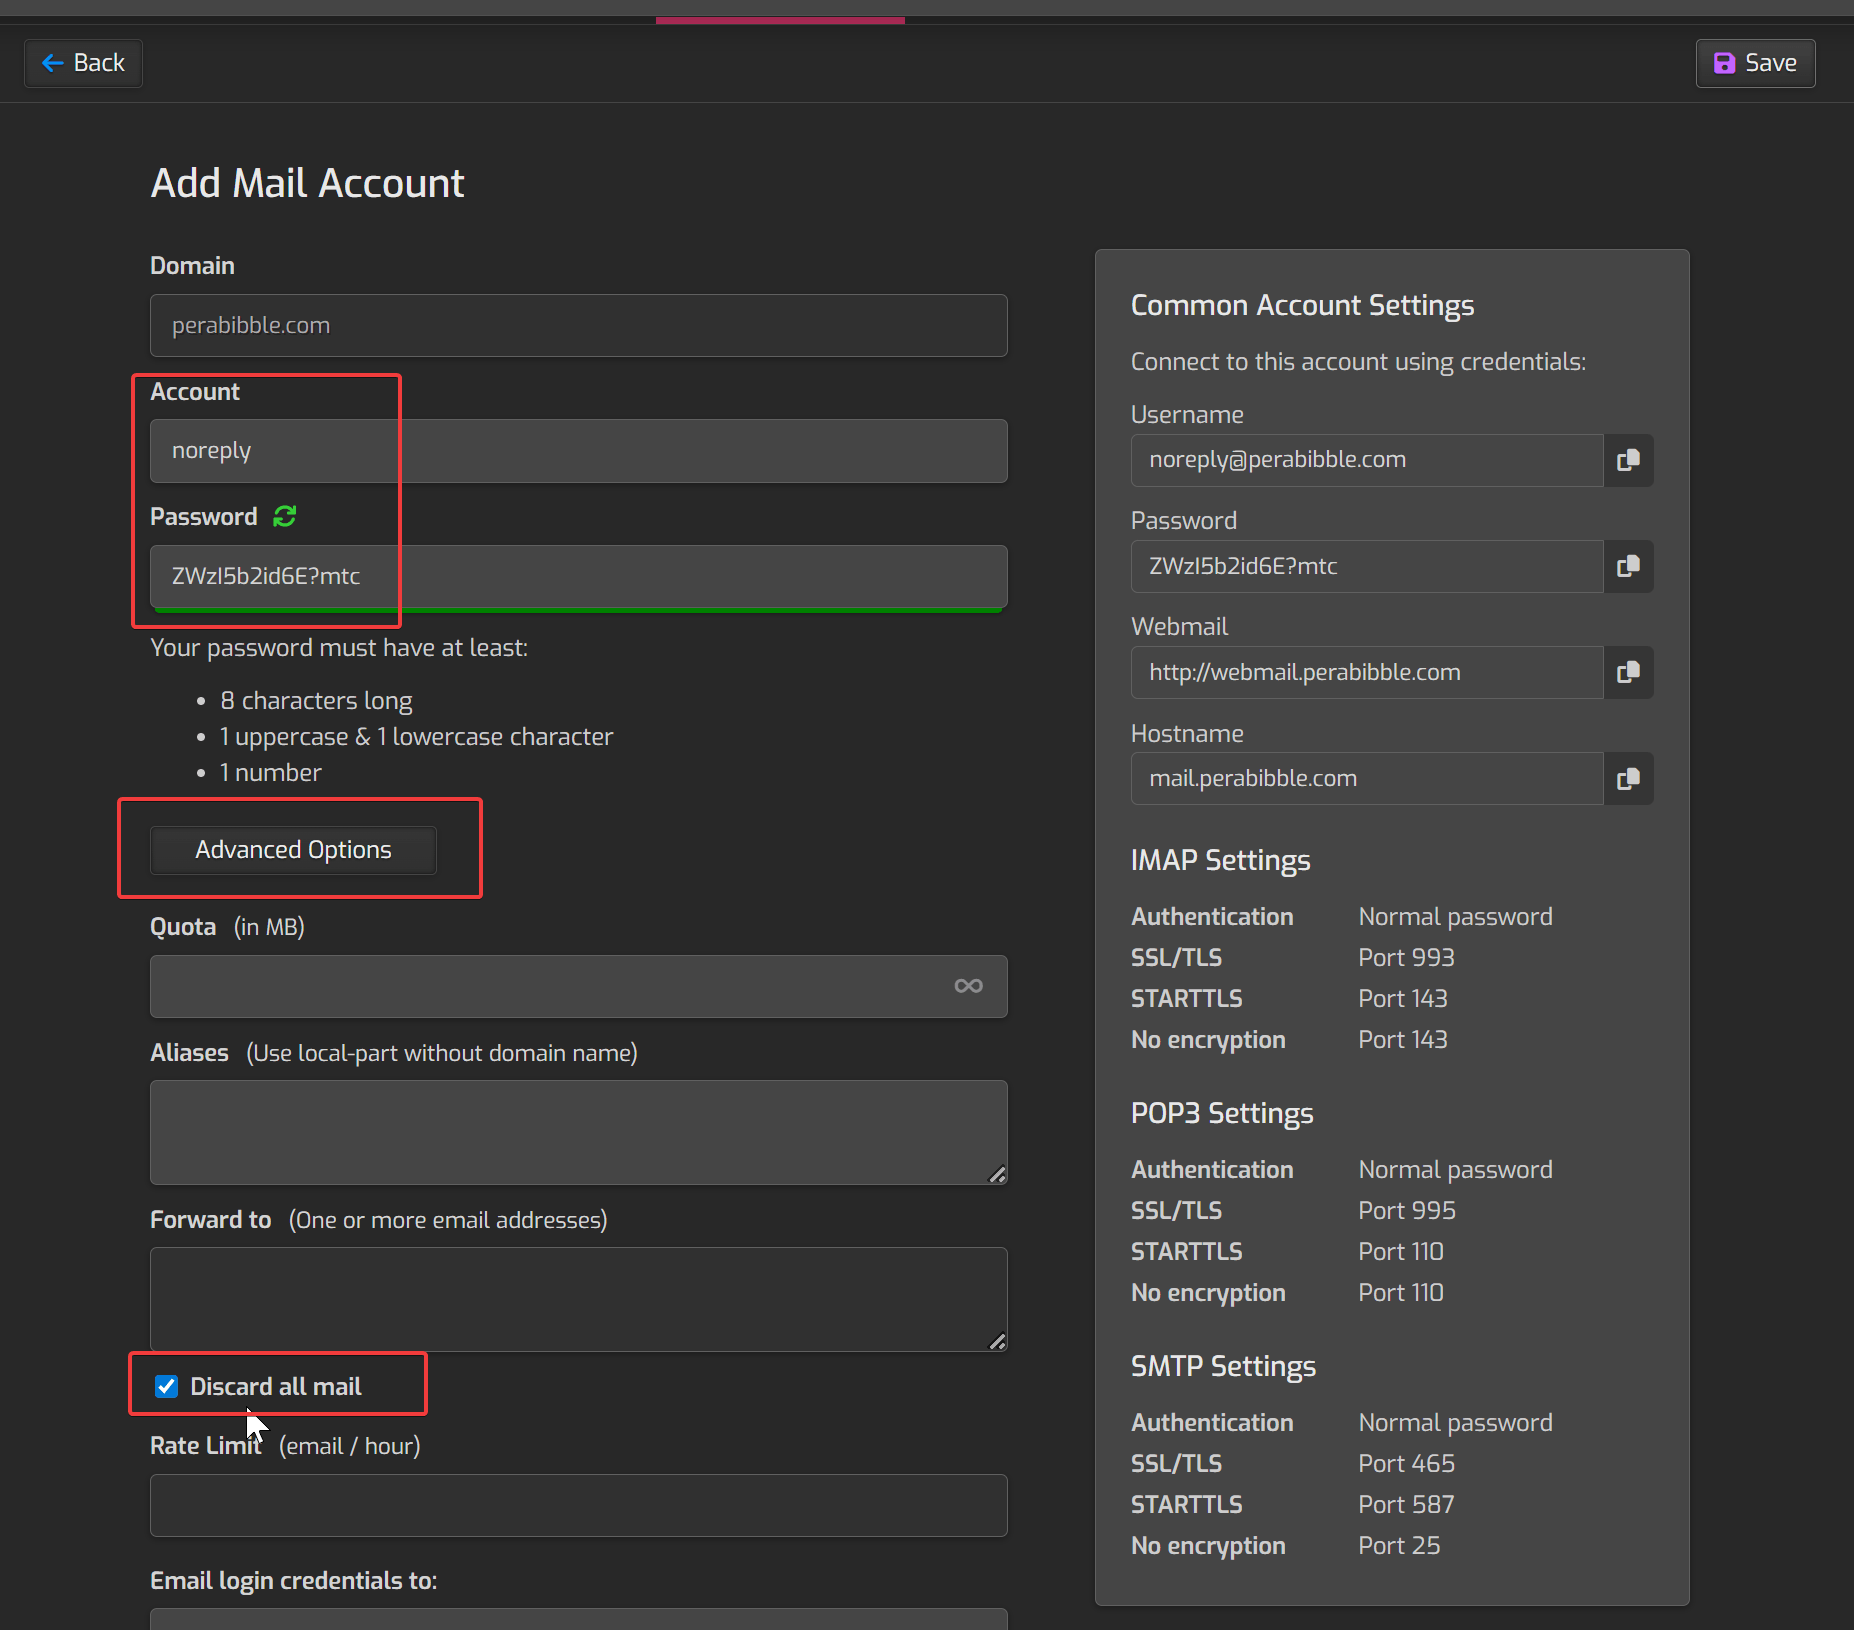
Task: Copy the Hostname mail.perabibble.com
Action: click(1628, 778)
